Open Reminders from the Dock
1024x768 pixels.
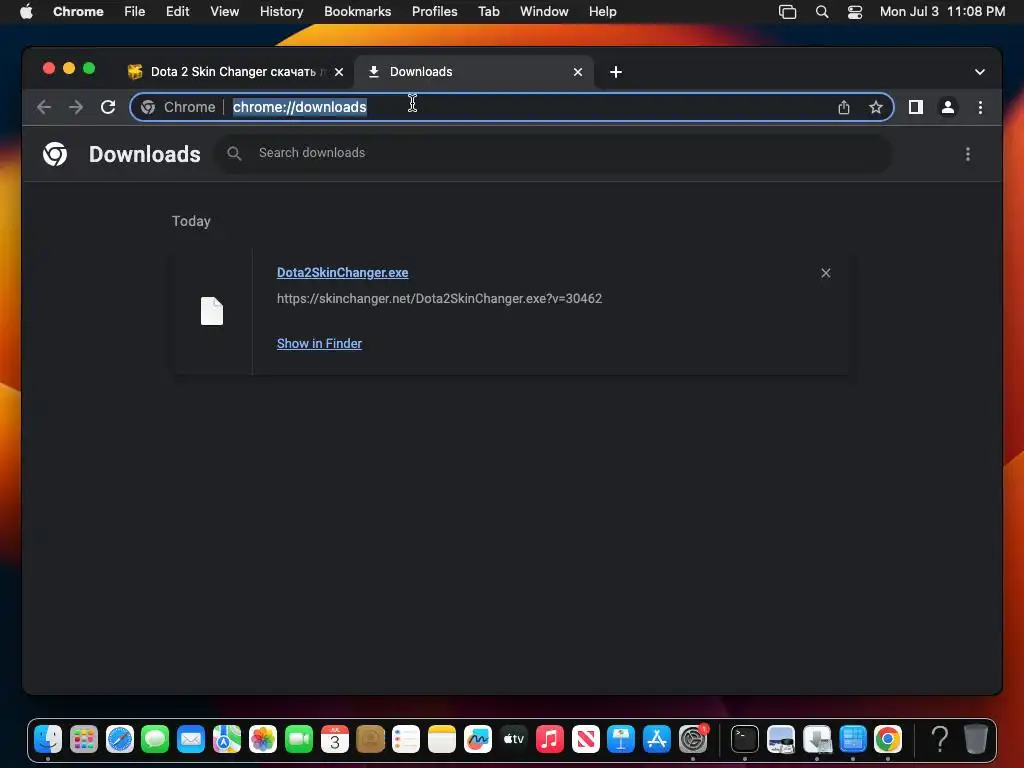[406, 739]
